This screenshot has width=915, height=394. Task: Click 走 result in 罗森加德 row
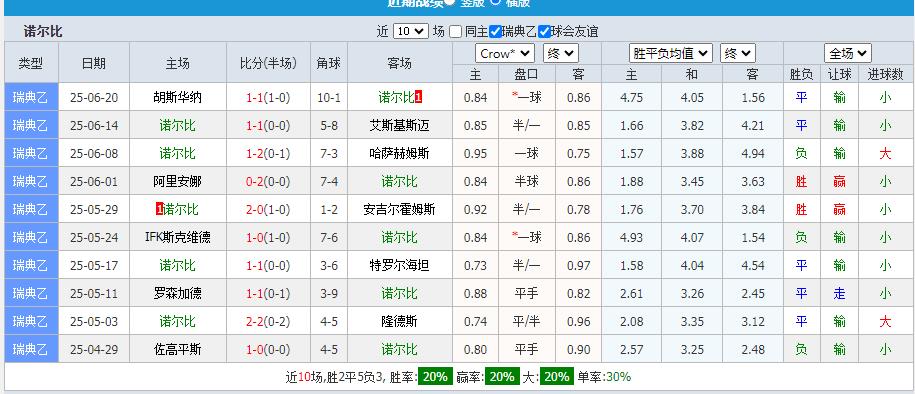pyautogui.click(x=839, y=294)
